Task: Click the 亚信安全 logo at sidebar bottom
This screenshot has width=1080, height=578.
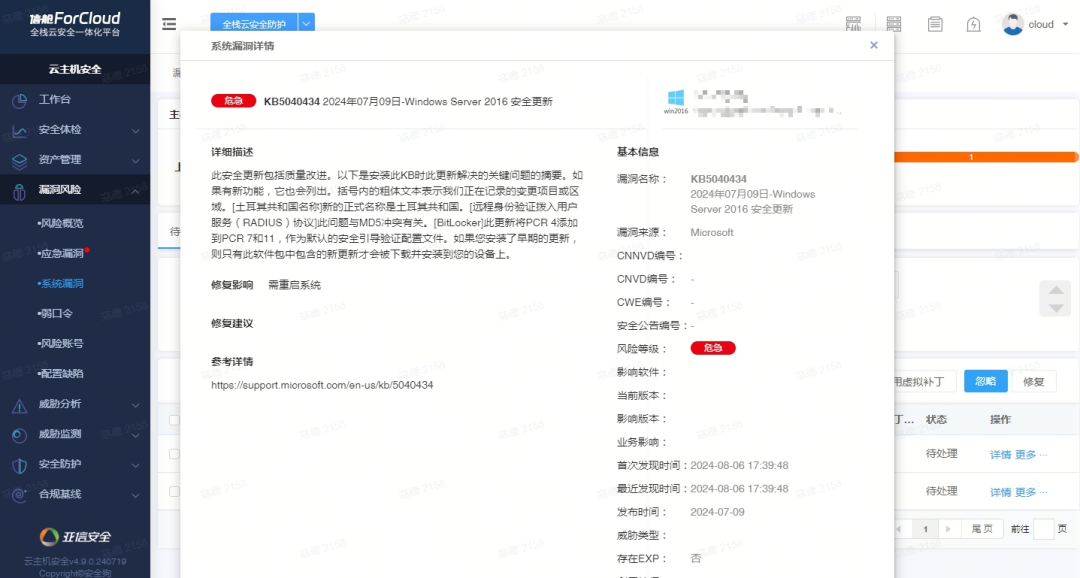Action: tap(75, 536)
